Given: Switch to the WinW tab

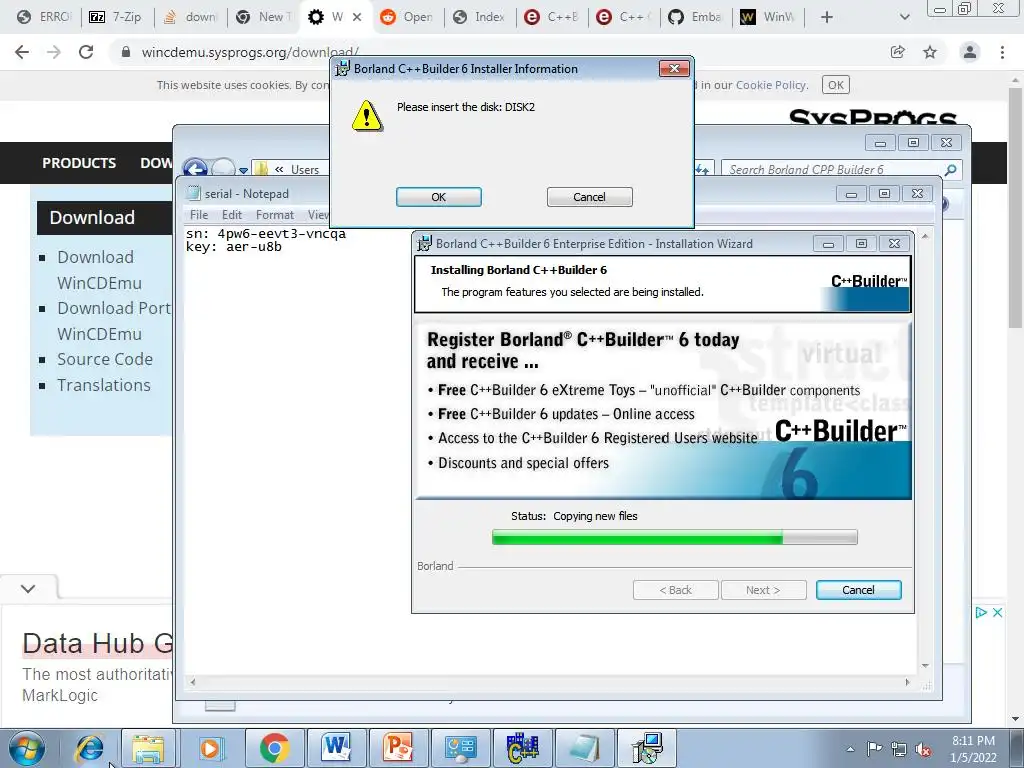Looking at the screenshot, I should (767, 17).
